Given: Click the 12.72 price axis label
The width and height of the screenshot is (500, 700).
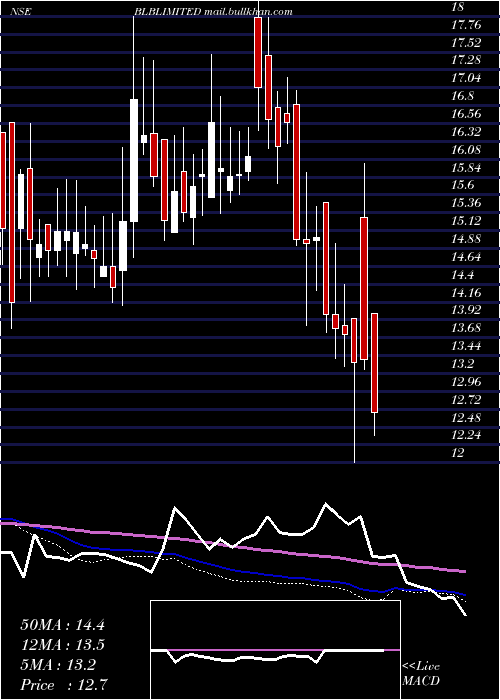Looking at the screenshot, I should point(466,400).
